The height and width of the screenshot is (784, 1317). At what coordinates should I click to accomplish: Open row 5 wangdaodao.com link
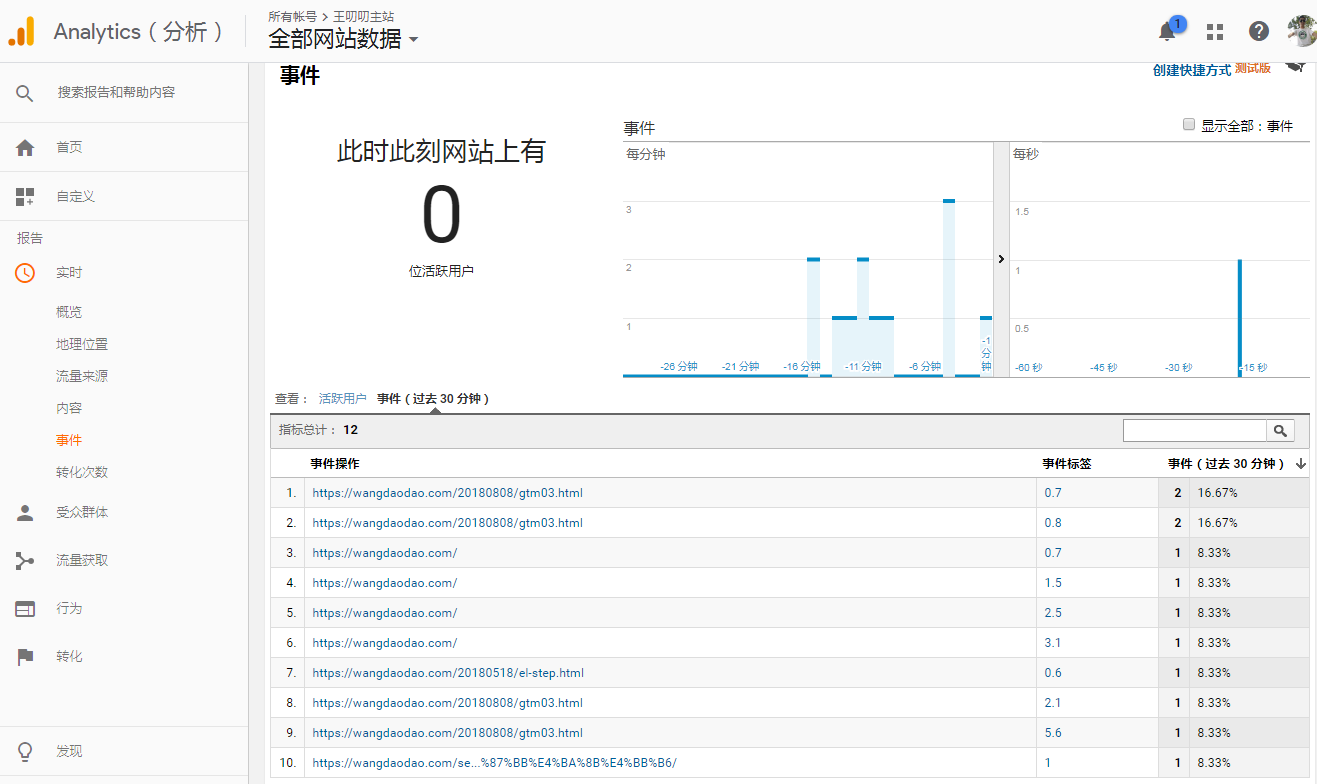[x=385, y=613]
